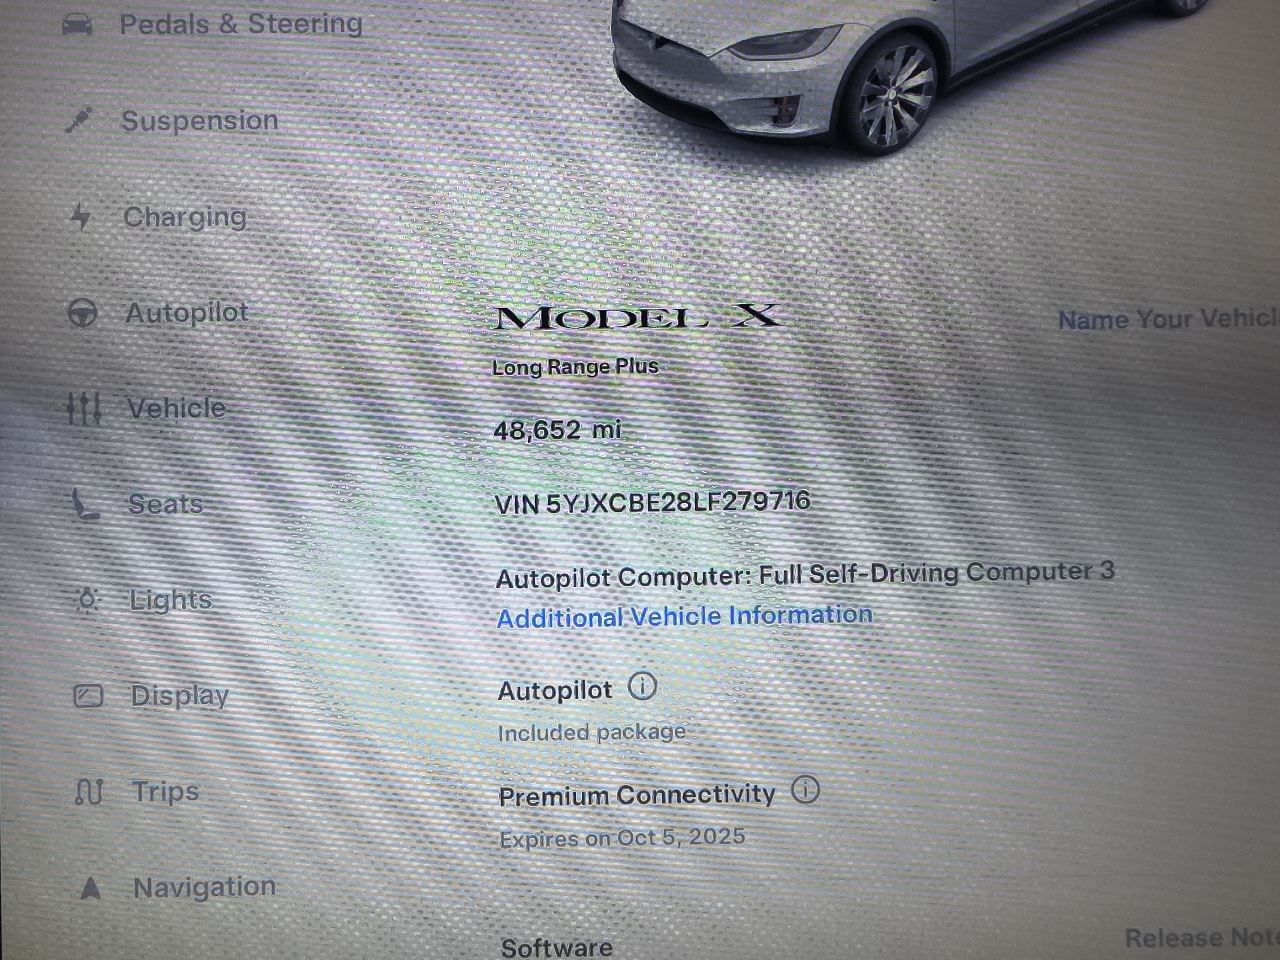
Task: Click the Suspension wrench icon
Action: tap(78, 121)
